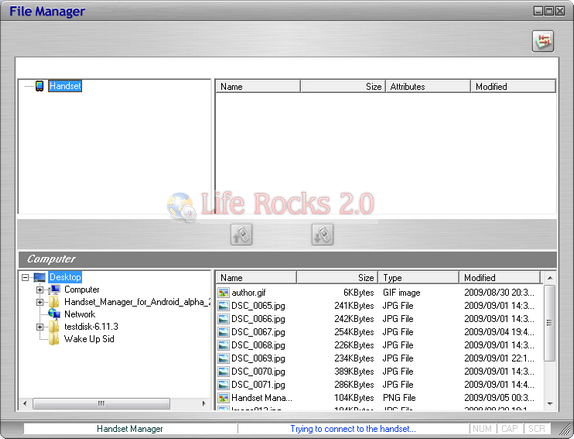The image size is (574, 439).
Task: Click the DSC_0069.jpg file icon
Action: pos(223,358)
